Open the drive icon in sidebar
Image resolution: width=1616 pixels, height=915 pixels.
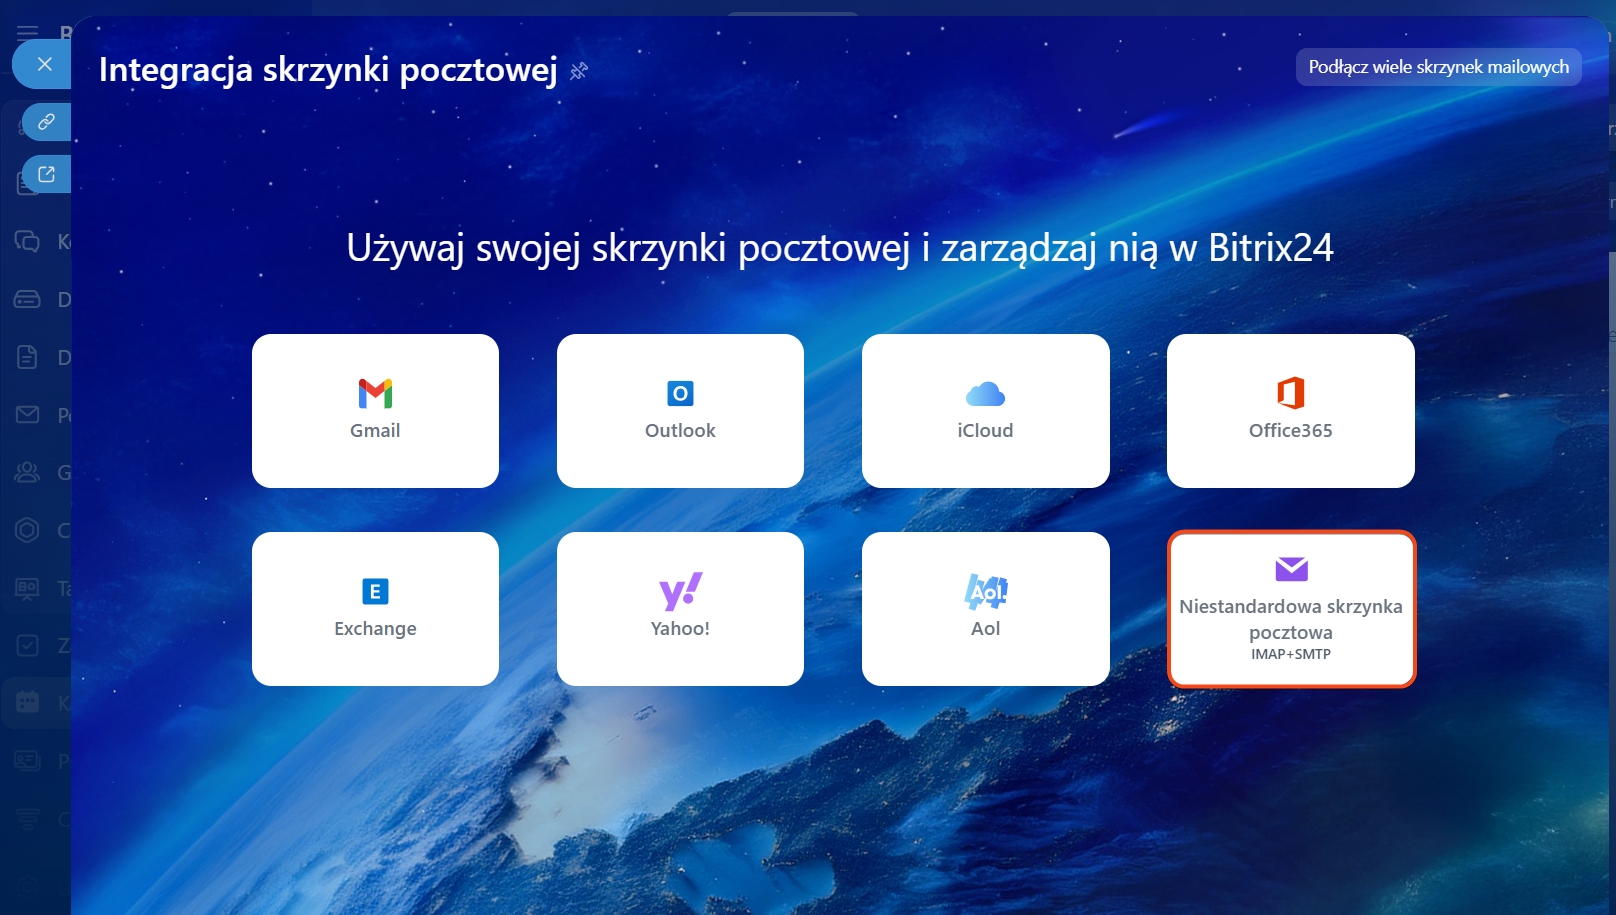tap(27, 299)
